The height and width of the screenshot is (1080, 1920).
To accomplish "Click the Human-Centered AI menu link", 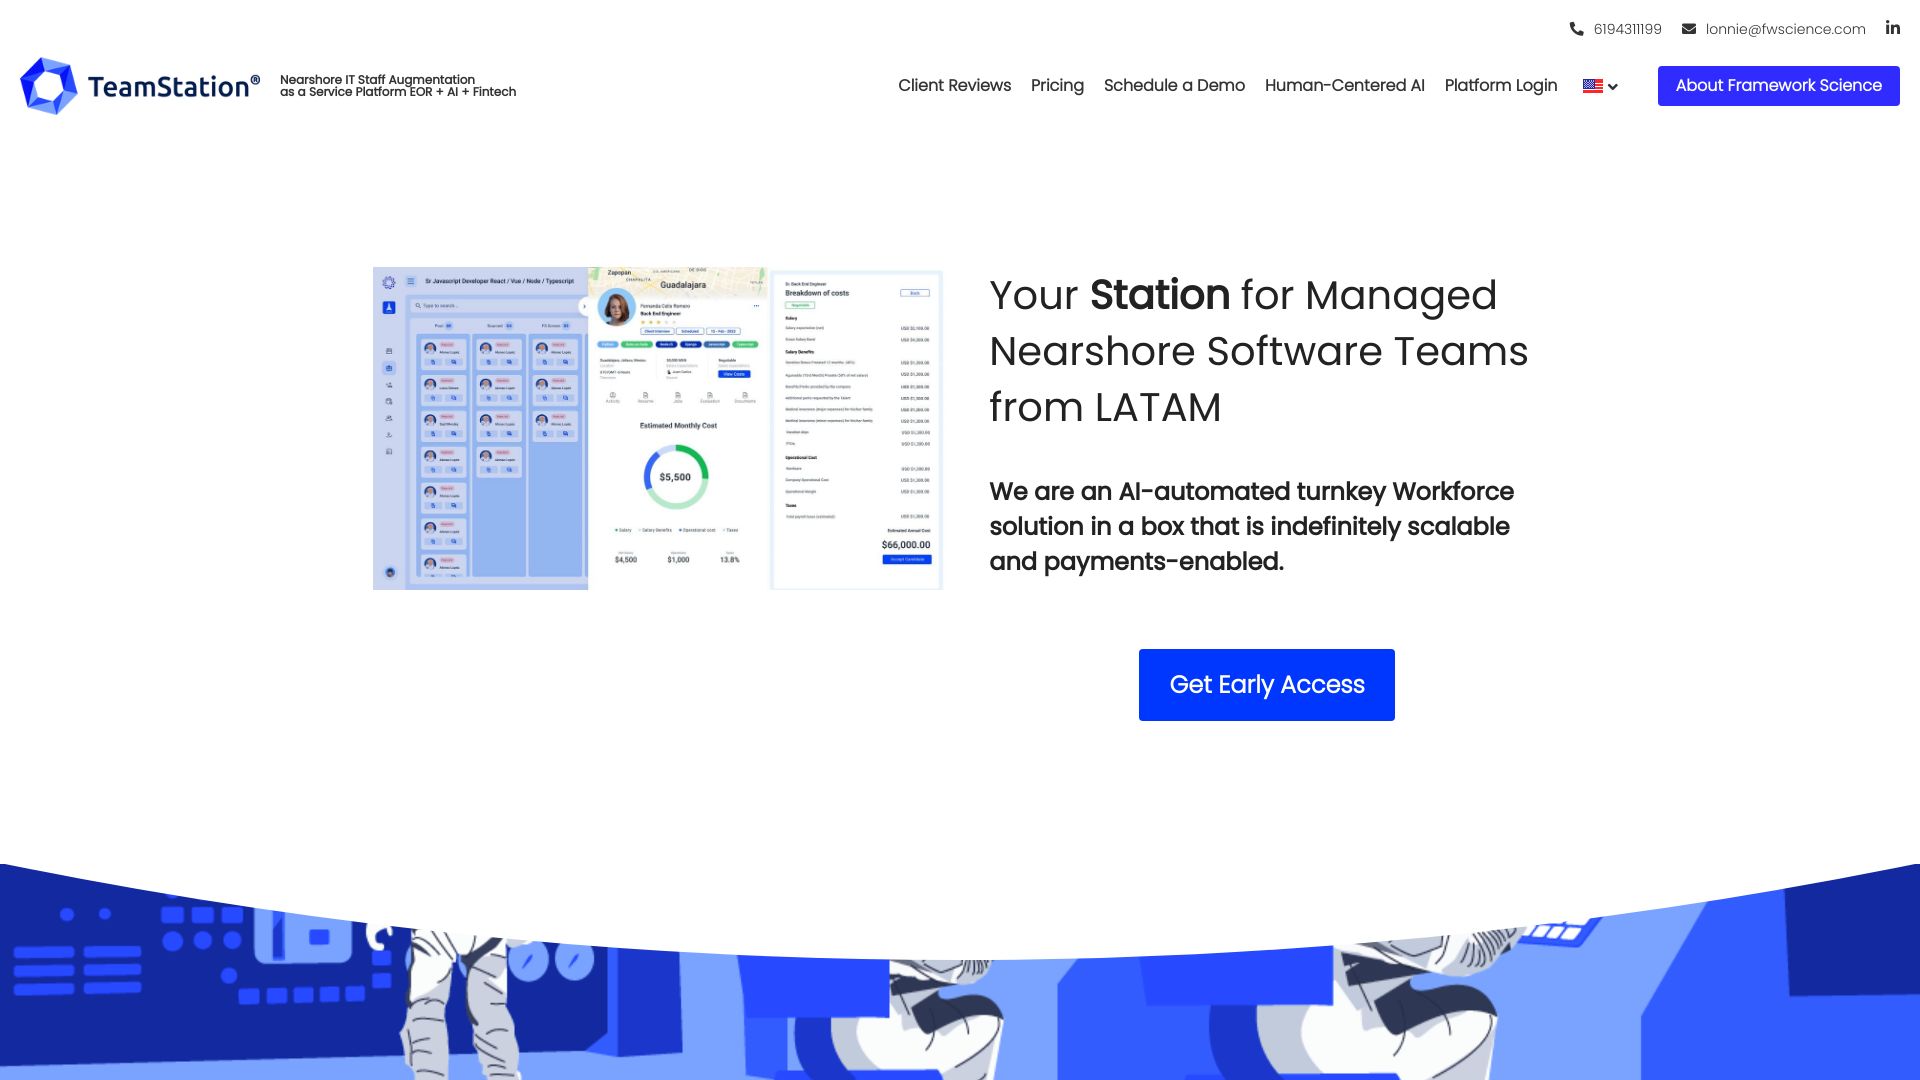I will pyautogui.click(x=1345, y=84).
